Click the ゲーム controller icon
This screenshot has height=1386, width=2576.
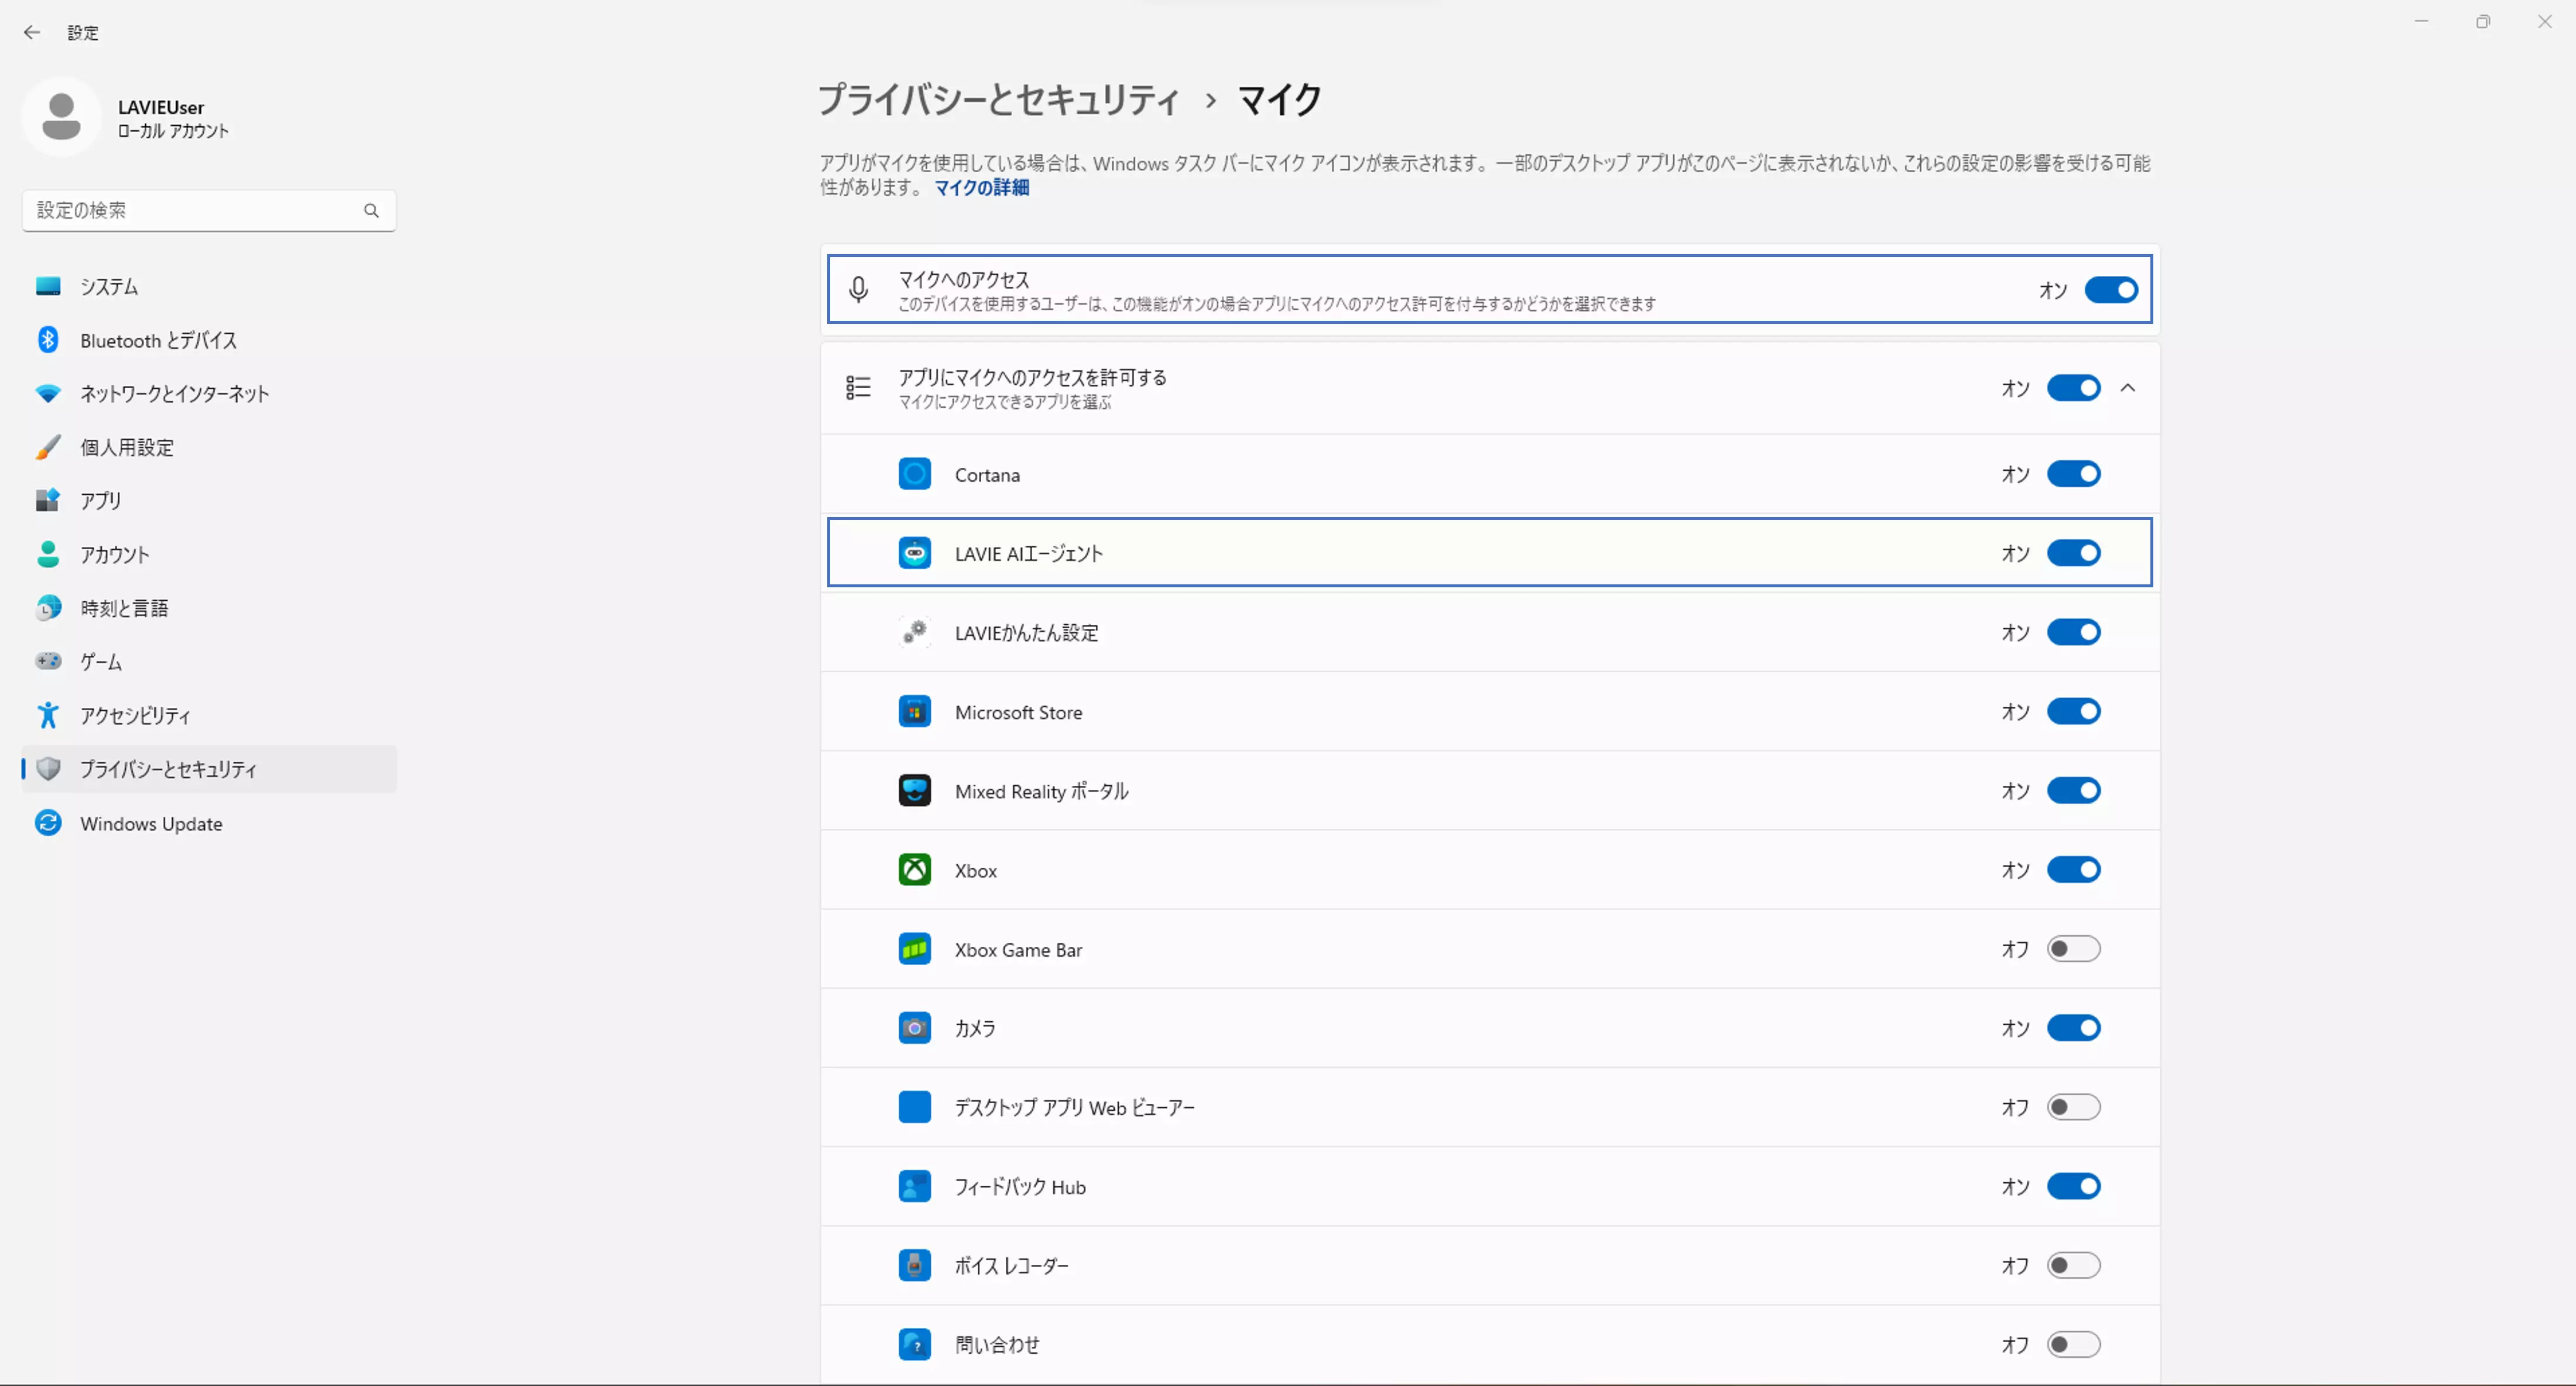[x=48, y=661]
